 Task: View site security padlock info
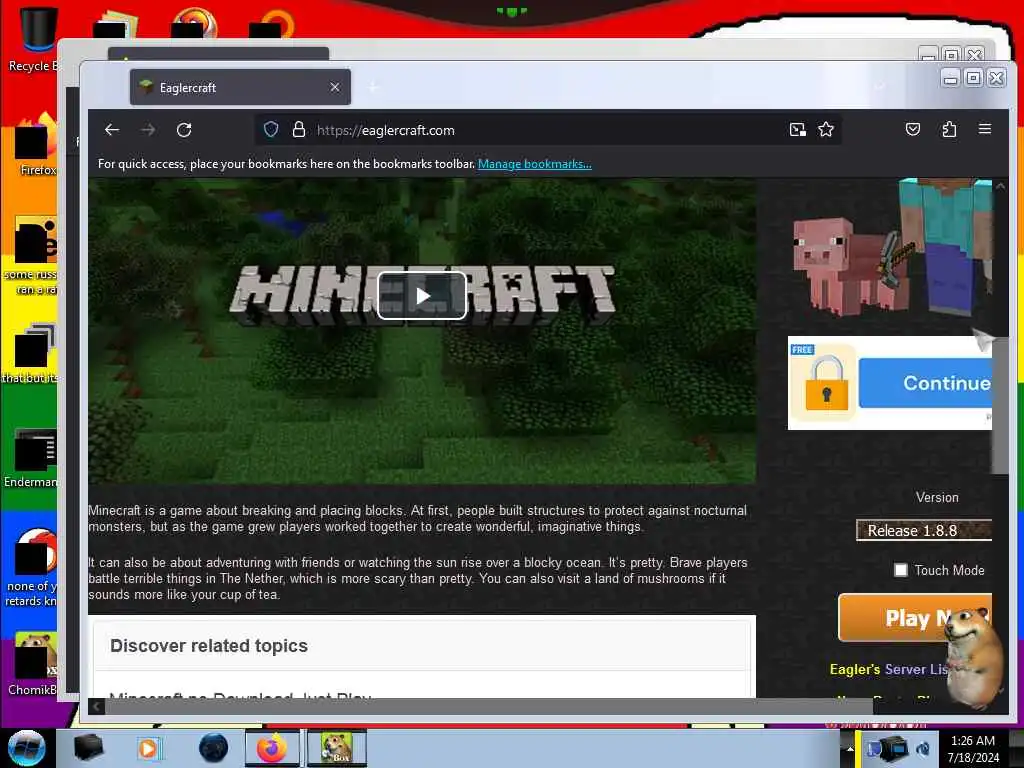pyautogui.click(x=298, y=129)
